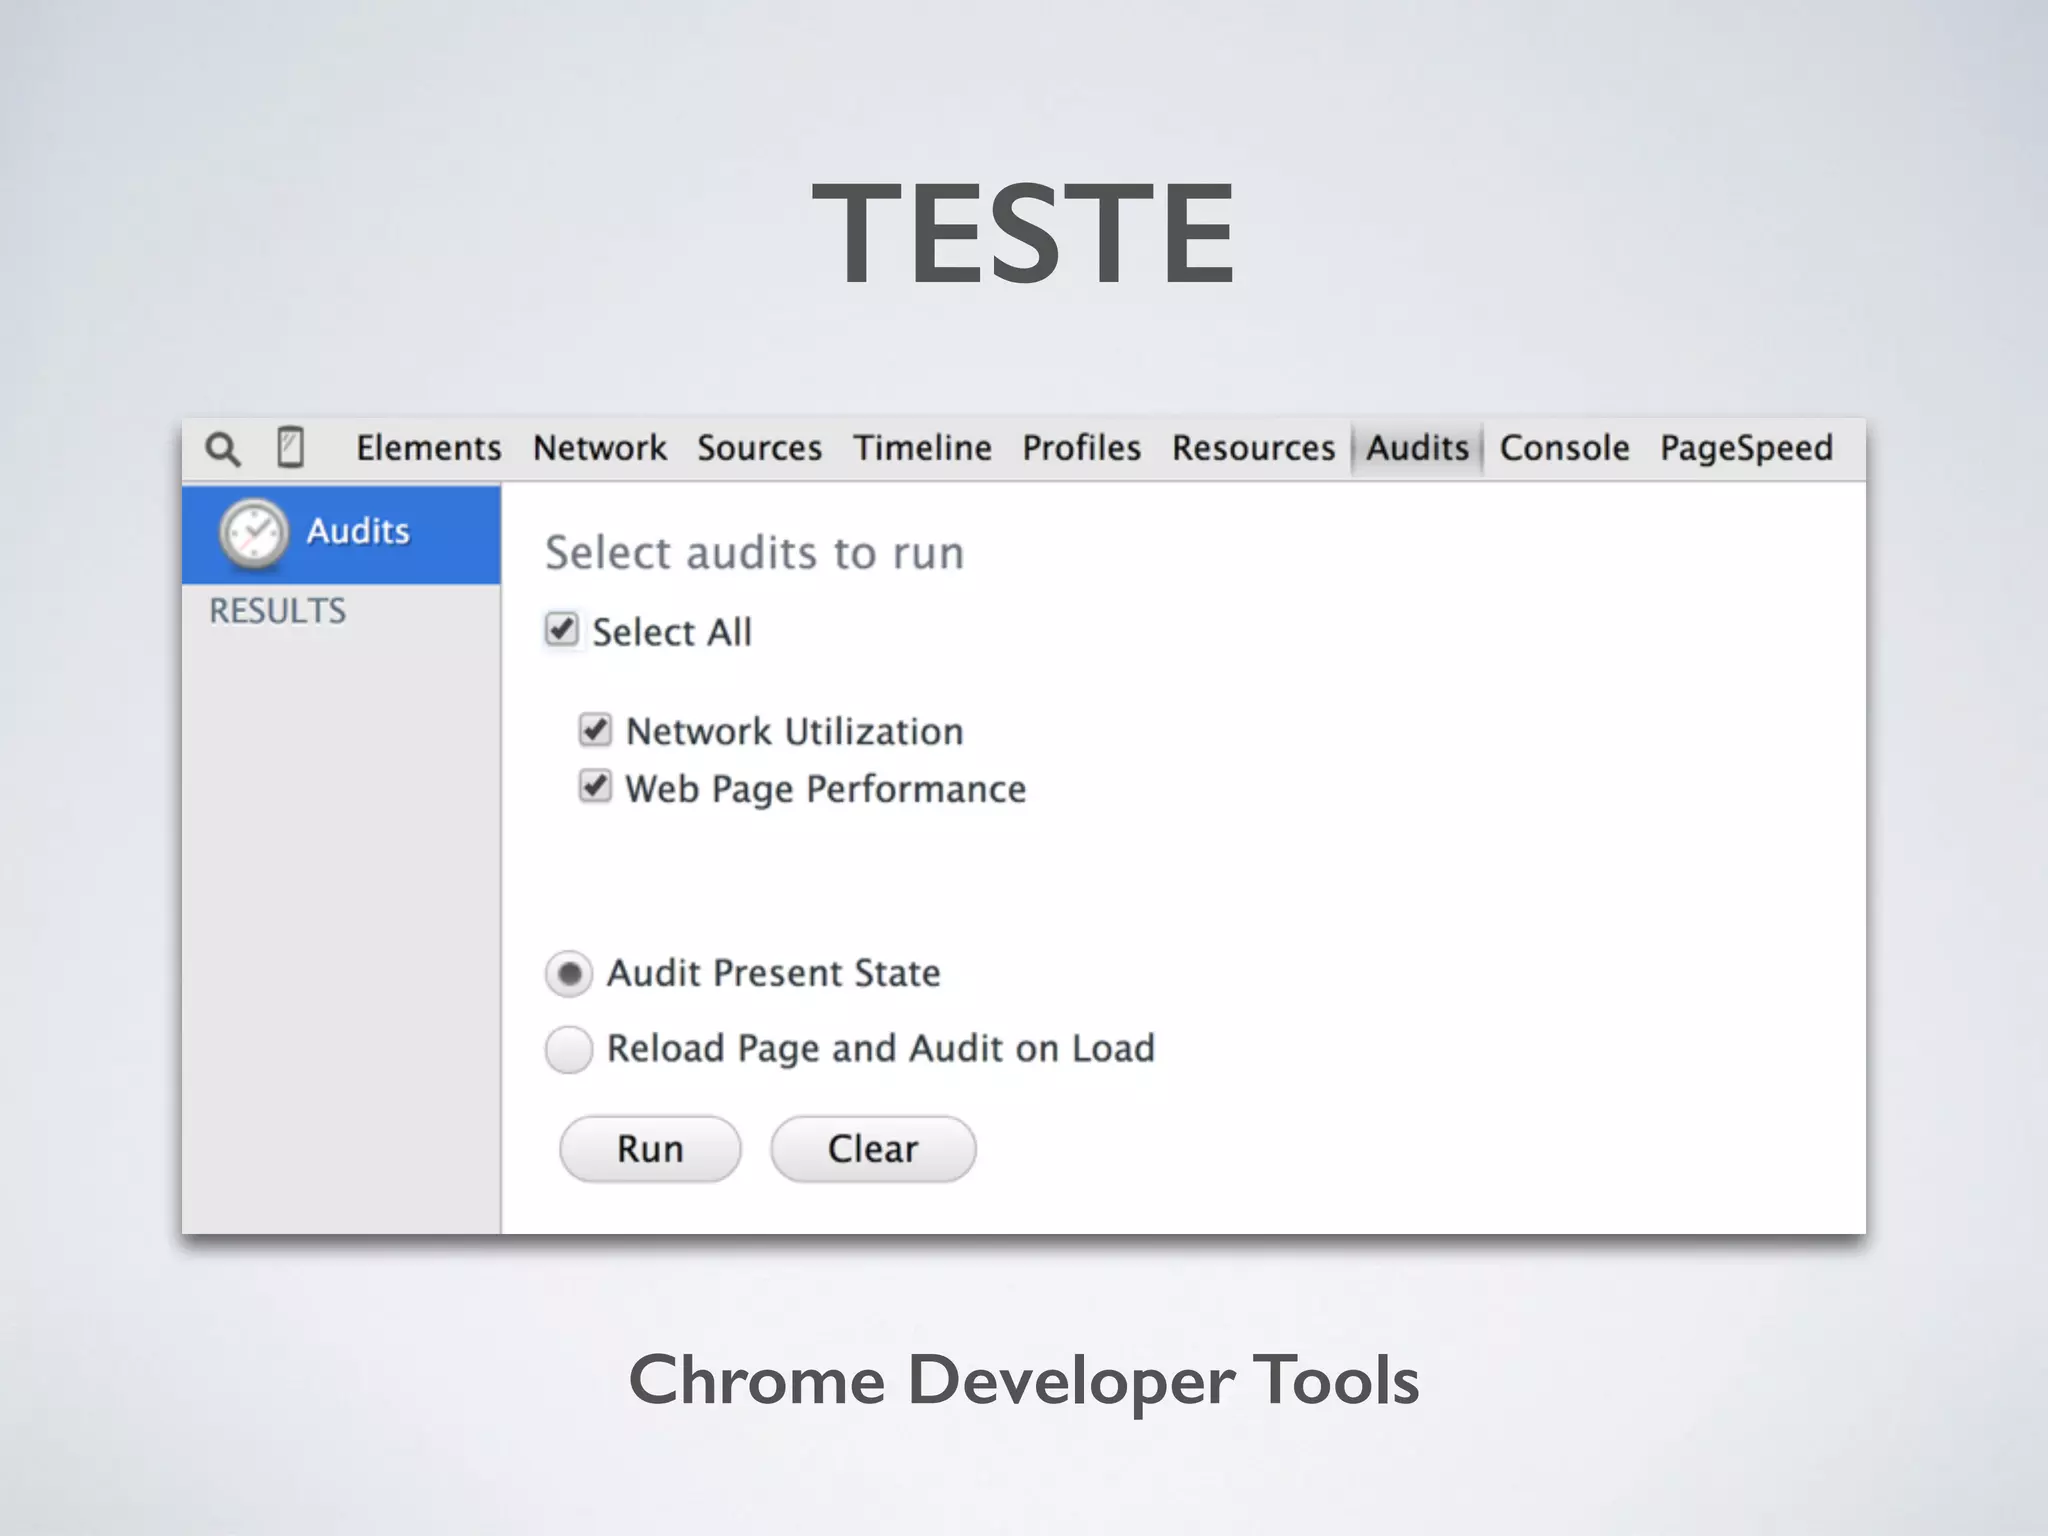
Task: Click the Run button
Action: coord(650,1149)
